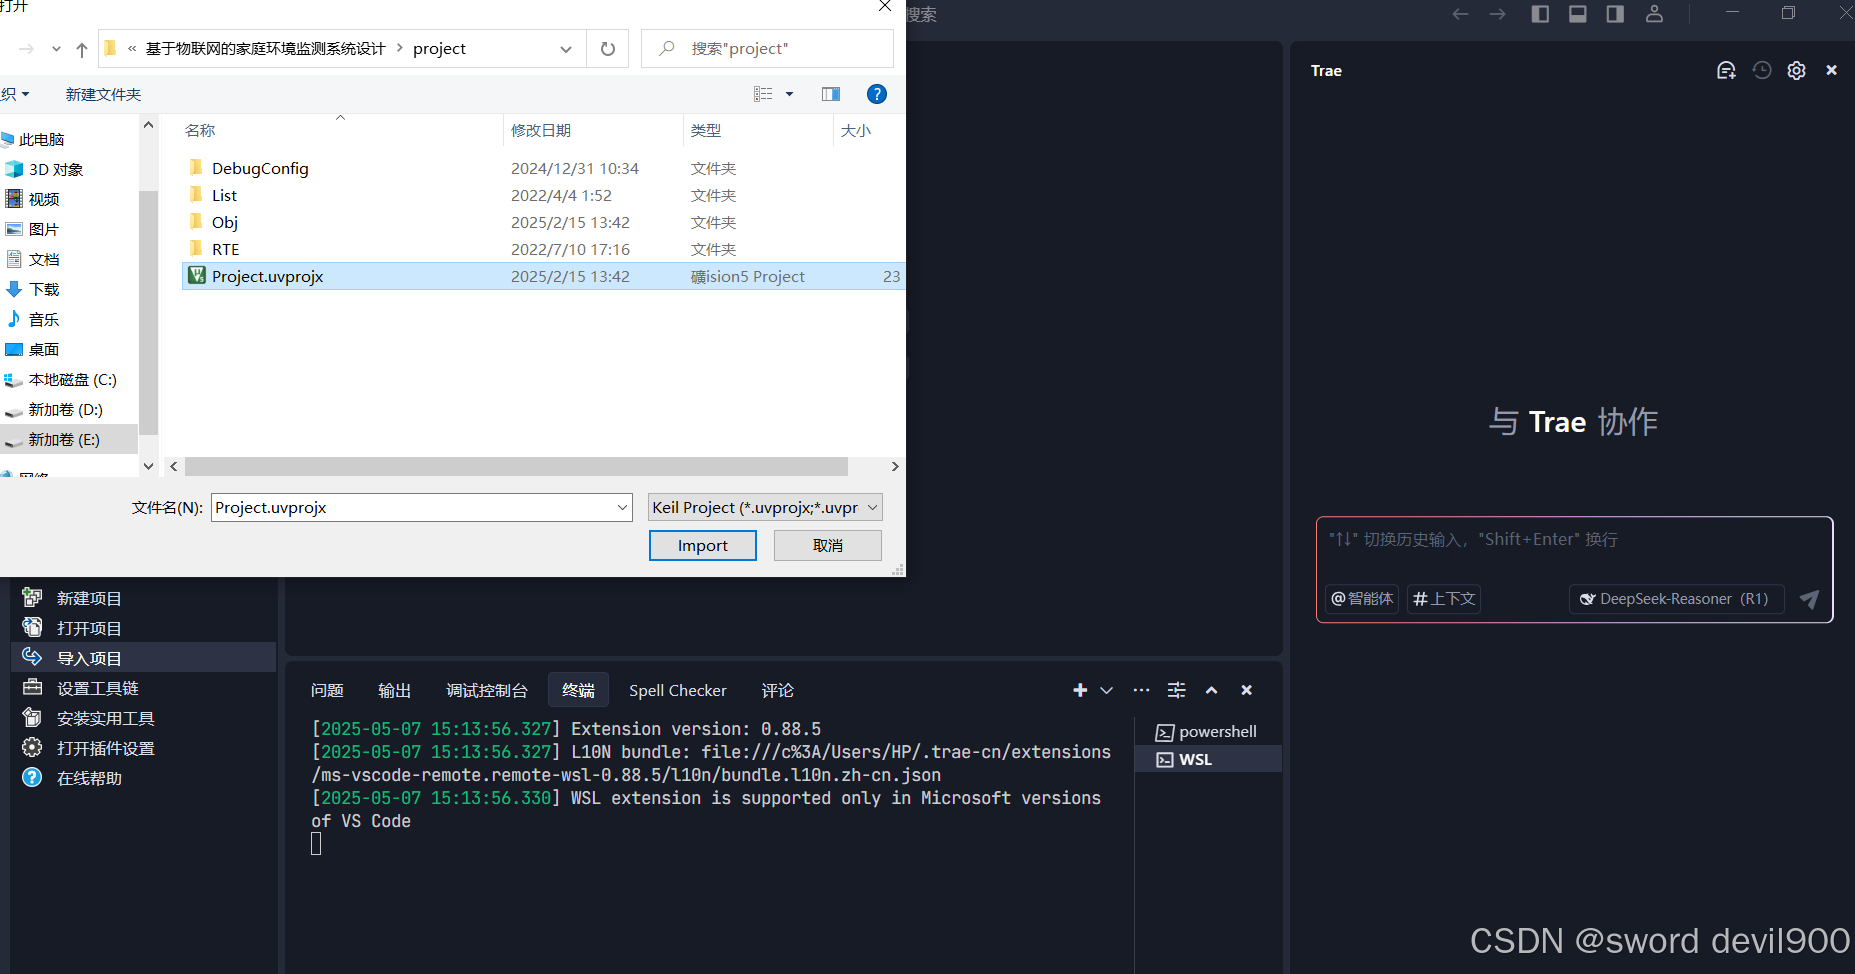This screenshot has height=974, width=1855.
Task: Click 新建文件夹 to create new folder
Action: click(103, 95)
